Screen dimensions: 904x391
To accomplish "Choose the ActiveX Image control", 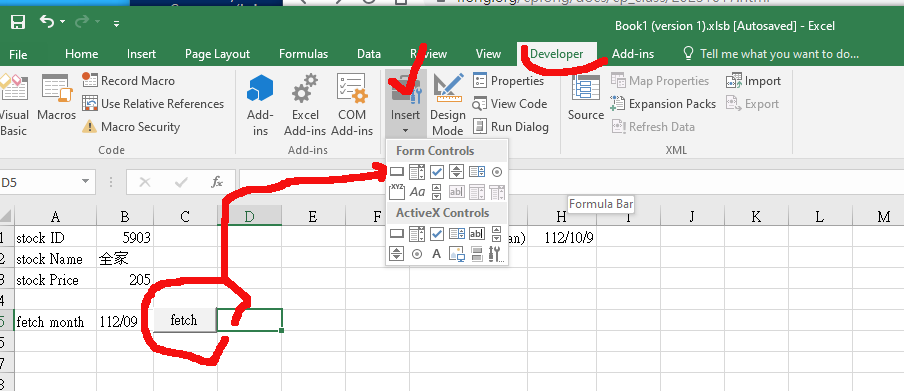I will (x=457, y=253).
